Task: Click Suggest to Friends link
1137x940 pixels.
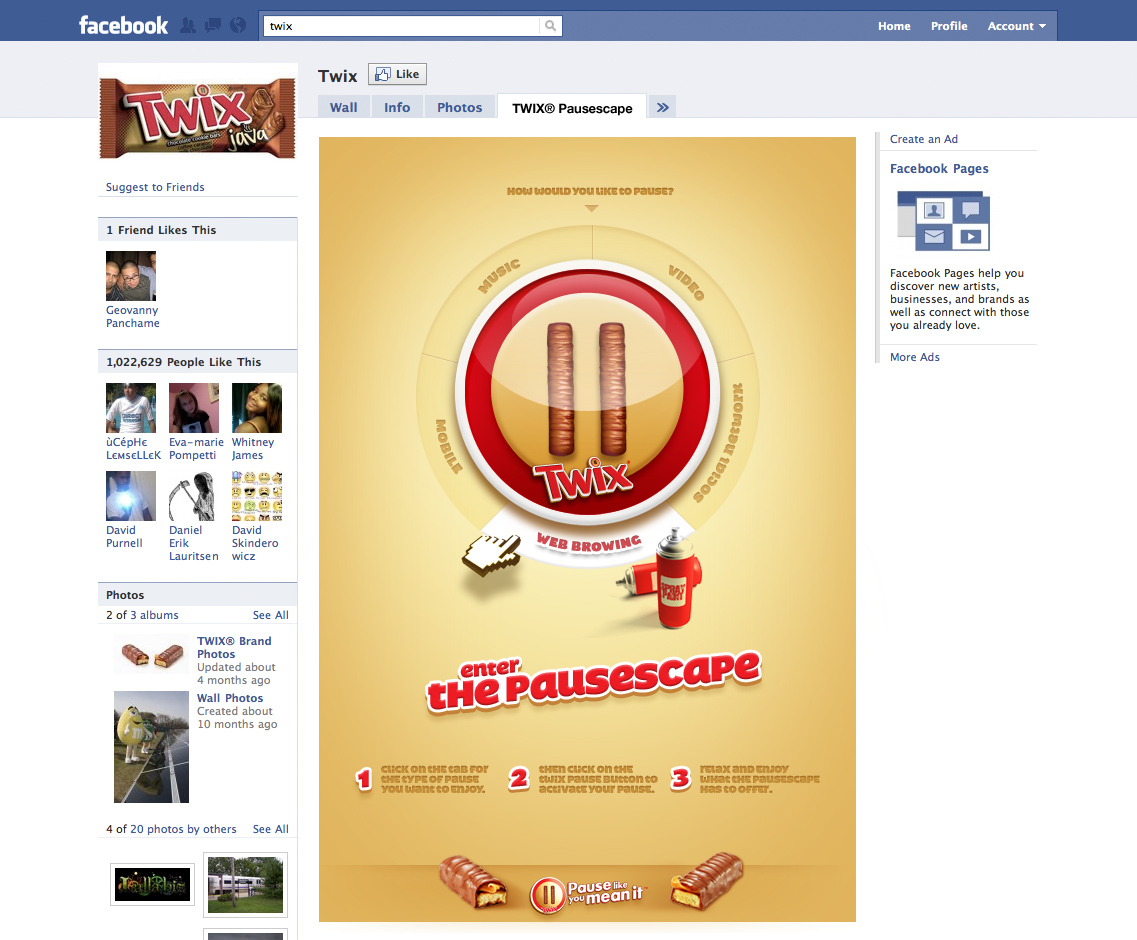Action: (x=155, y=187)
